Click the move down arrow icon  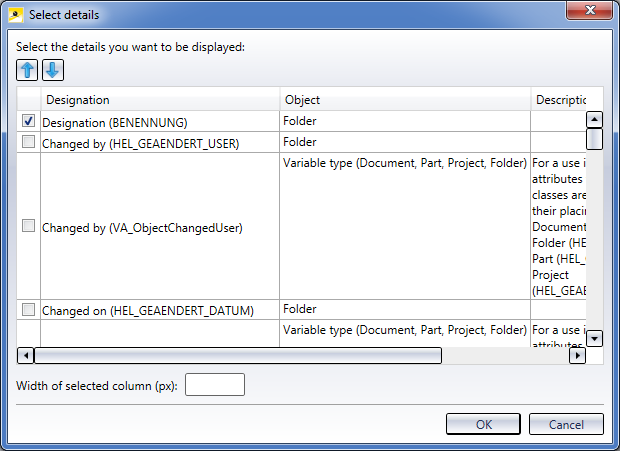pyautogui.click(x=52, y=70)
